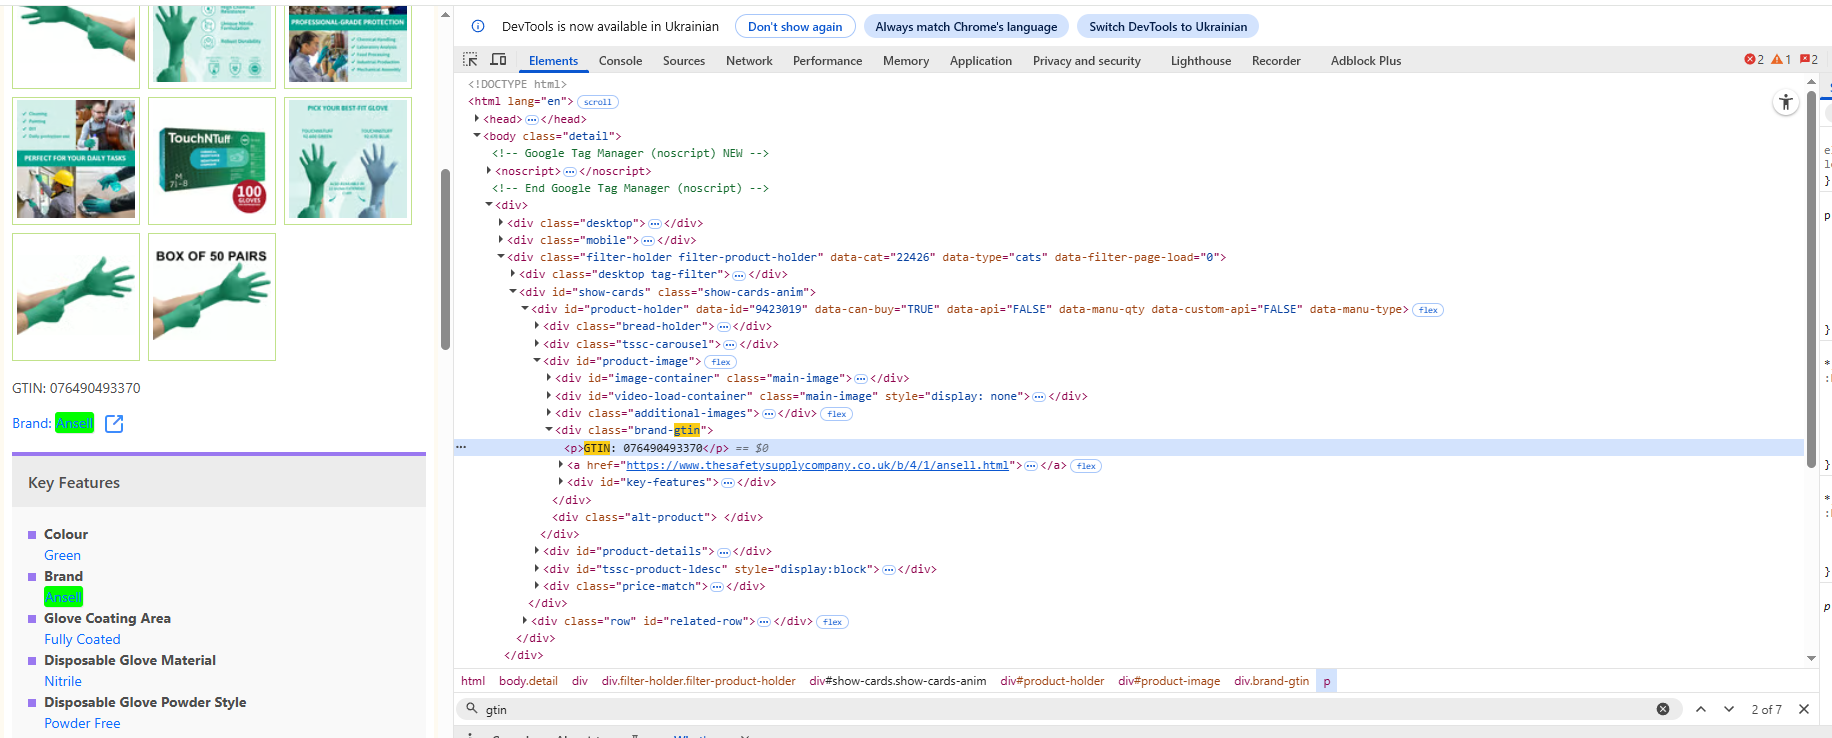Click flex badge on ansell.html anchor
Screen dimensions: 1832x738
point(1086,466)
